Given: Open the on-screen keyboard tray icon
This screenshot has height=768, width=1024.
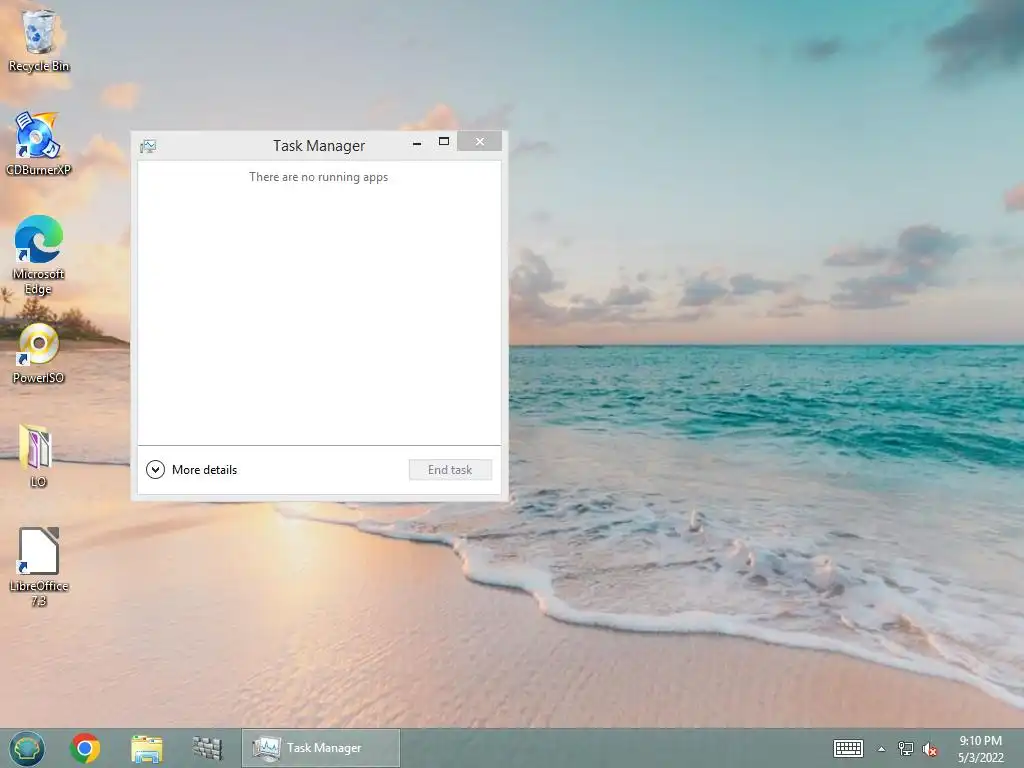Looking at the screenshot, I should click(x=848, y=748).
